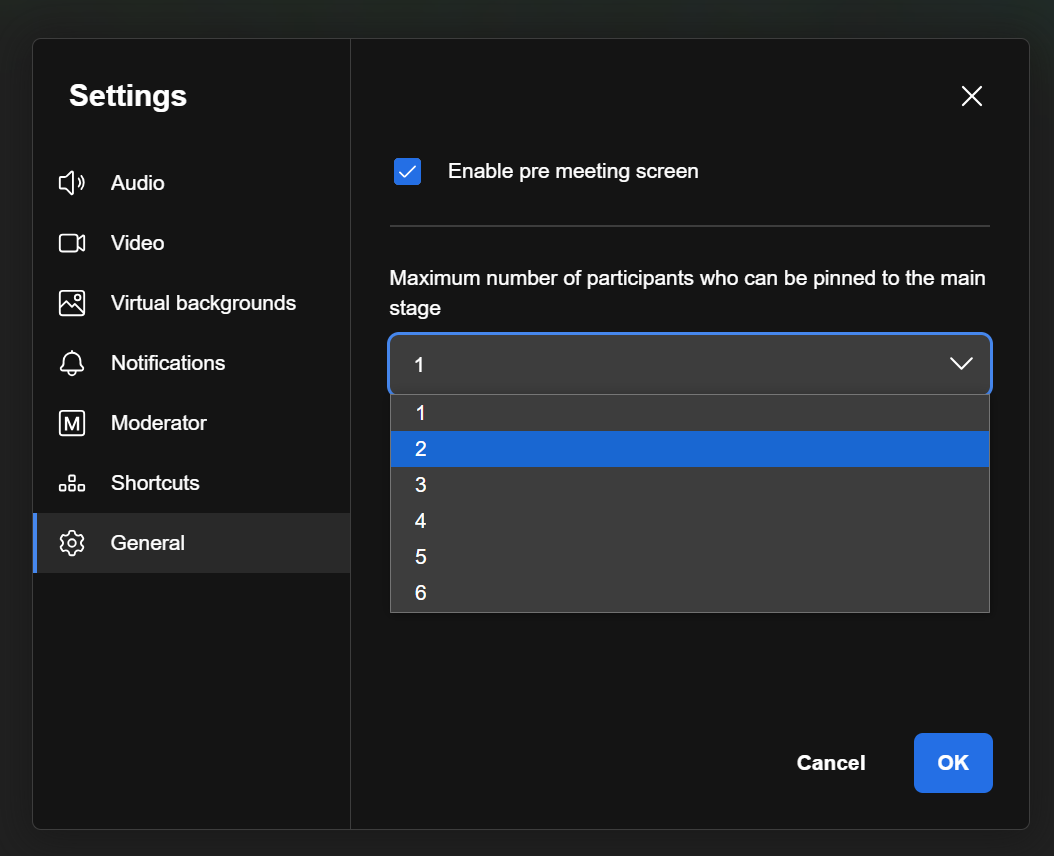Click the gear icon next to General
This screenshot has height=856, width=1054.
(x=71, y=543)
